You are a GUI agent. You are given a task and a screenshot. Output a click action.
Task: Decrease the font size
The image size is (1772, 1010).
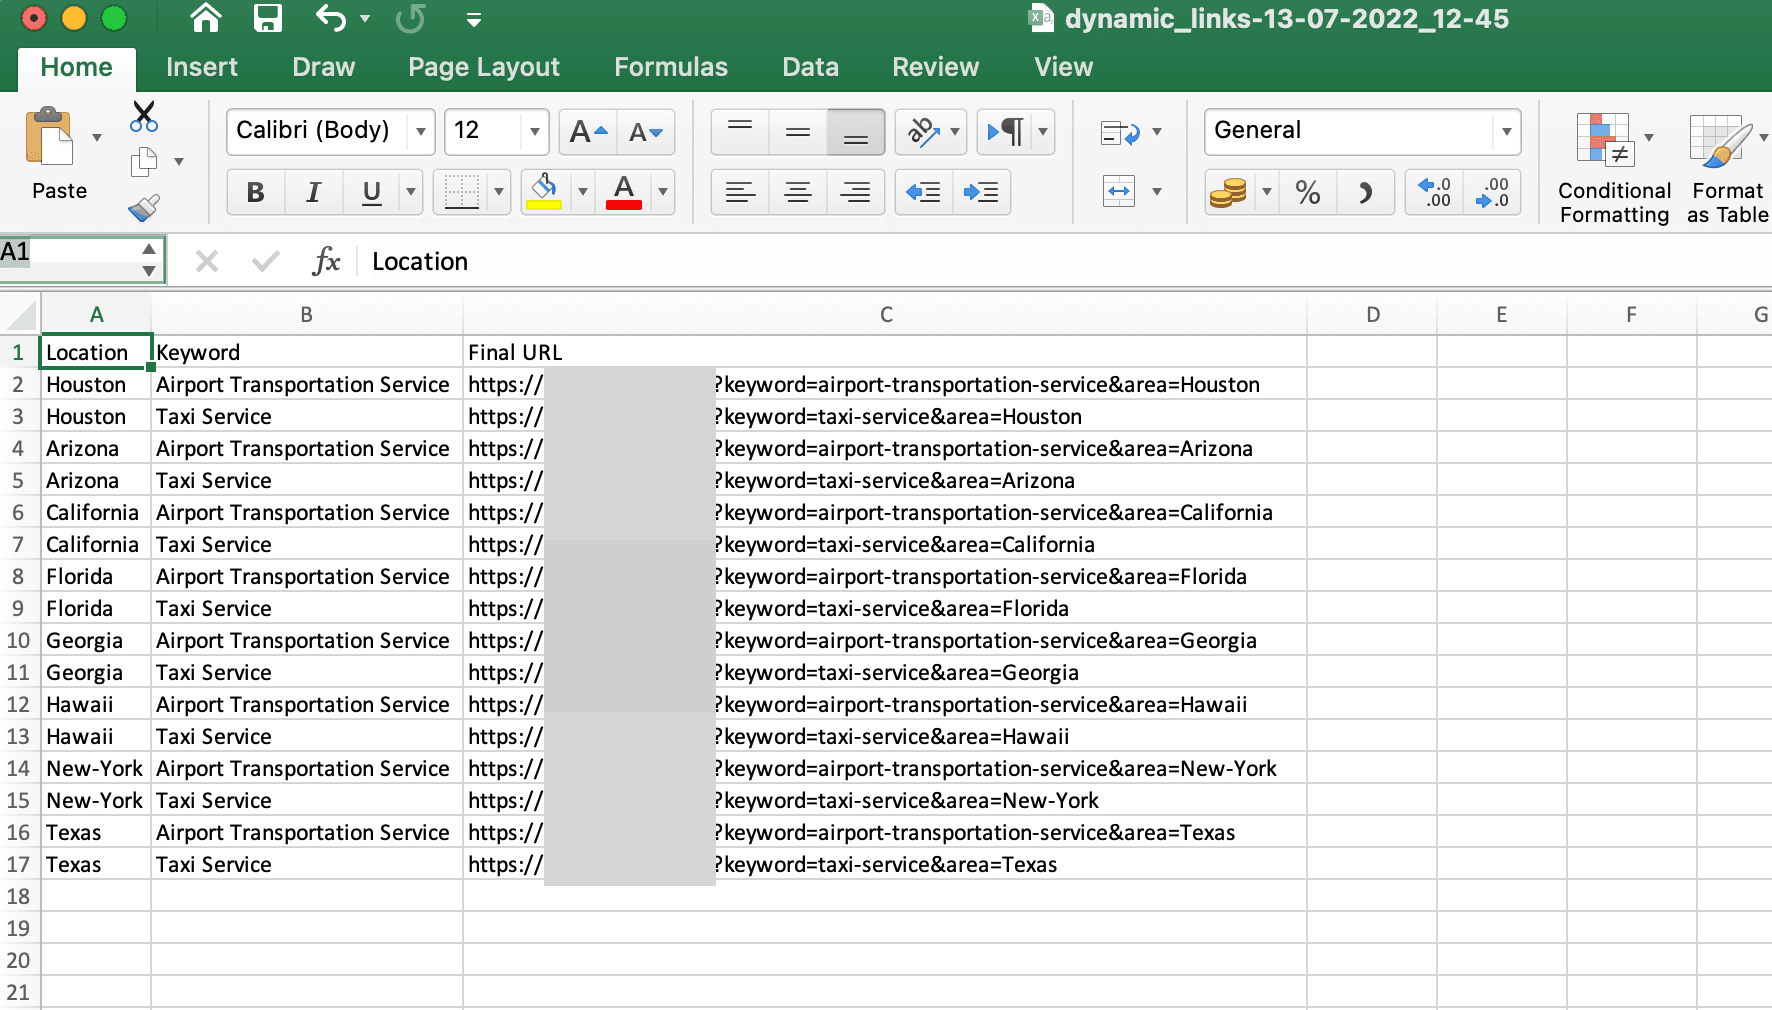coord(646,131)
